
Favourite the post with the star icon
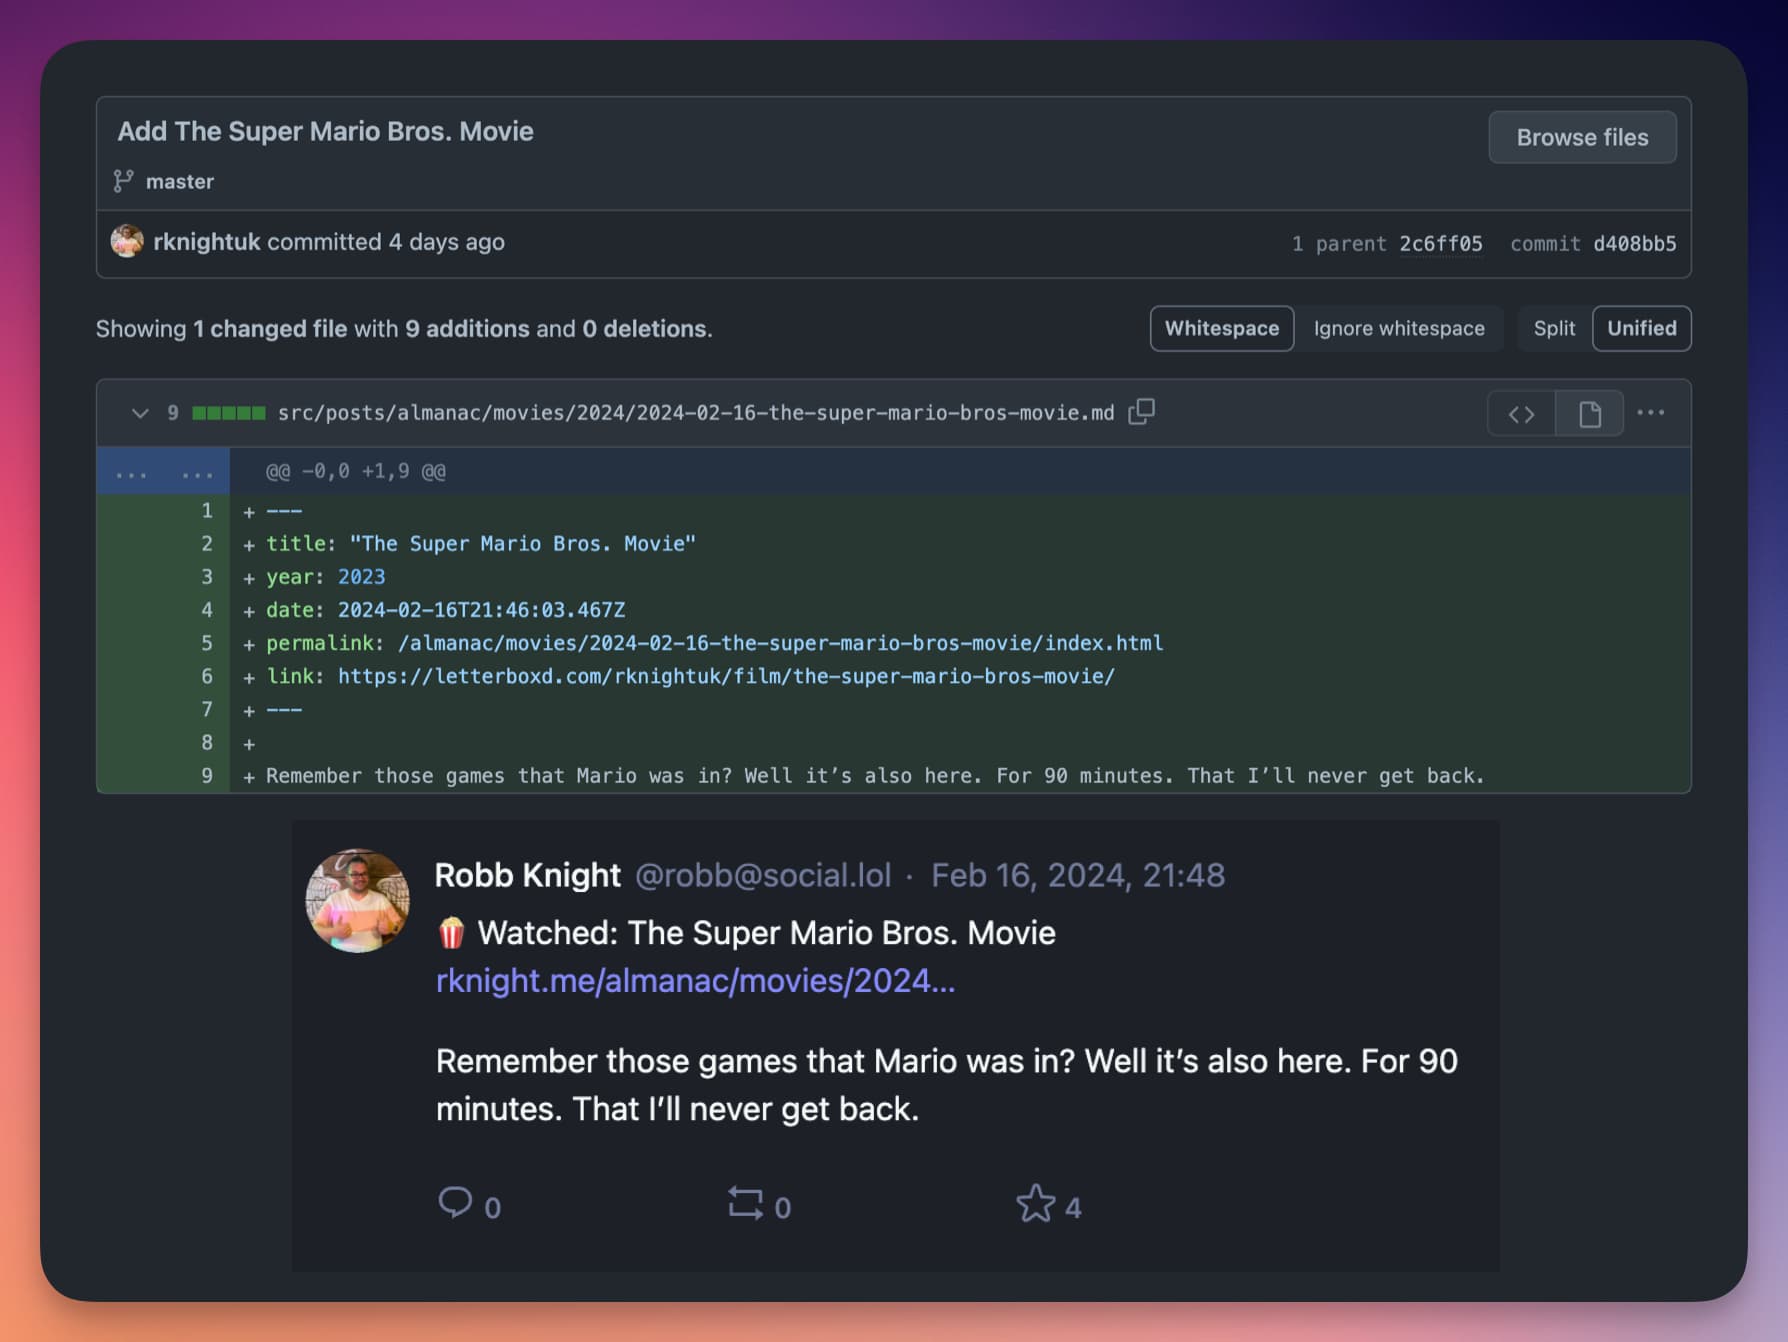coord(1035,1203)
